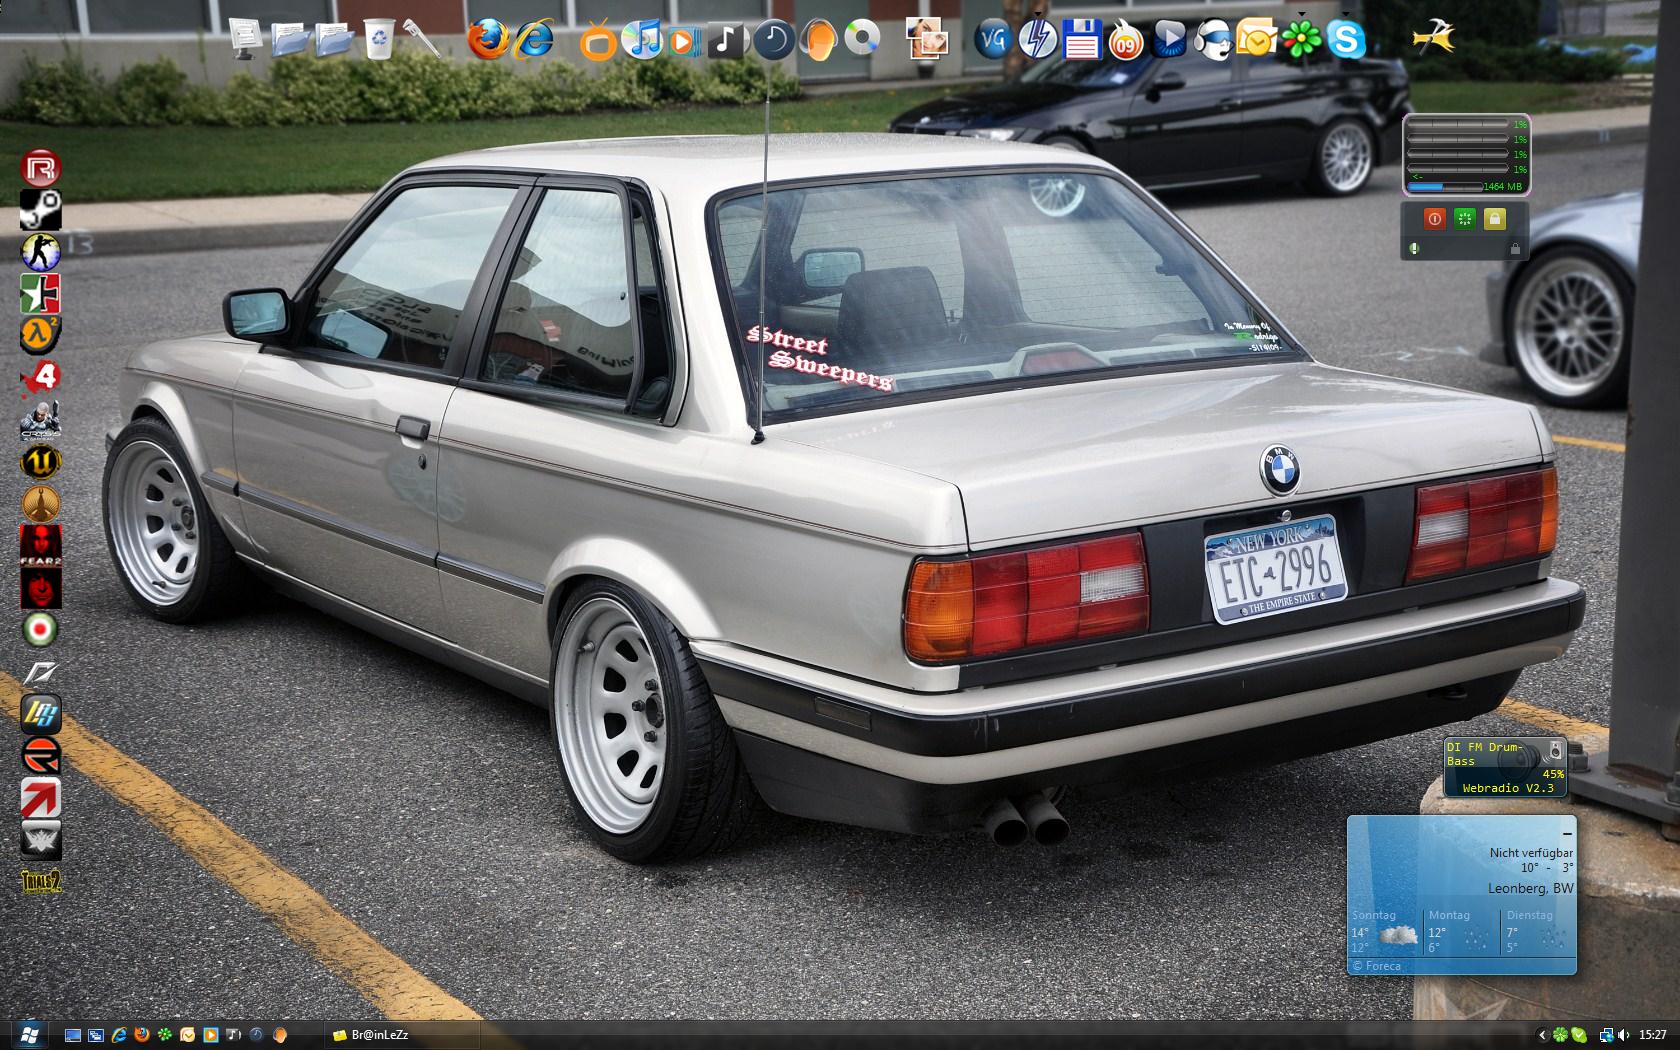This screenshot has width=1680, height=1050.
Task: Click the 15:27 taskbar clock
Action: coord(1652,1035)
